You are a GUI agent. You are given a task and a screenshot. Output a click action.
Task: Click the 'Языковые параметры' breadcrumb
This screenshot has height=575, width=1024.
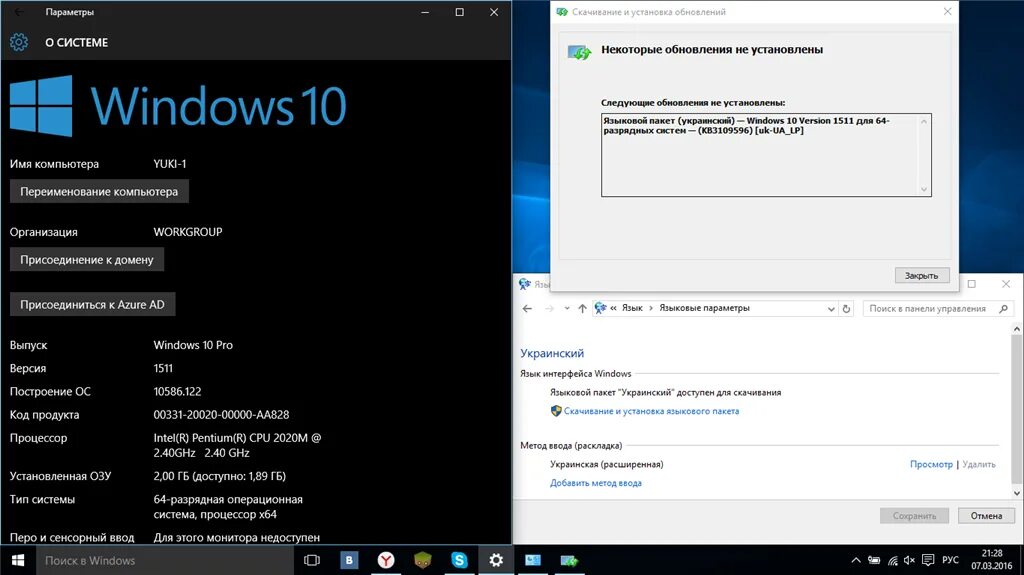point(704,308)
